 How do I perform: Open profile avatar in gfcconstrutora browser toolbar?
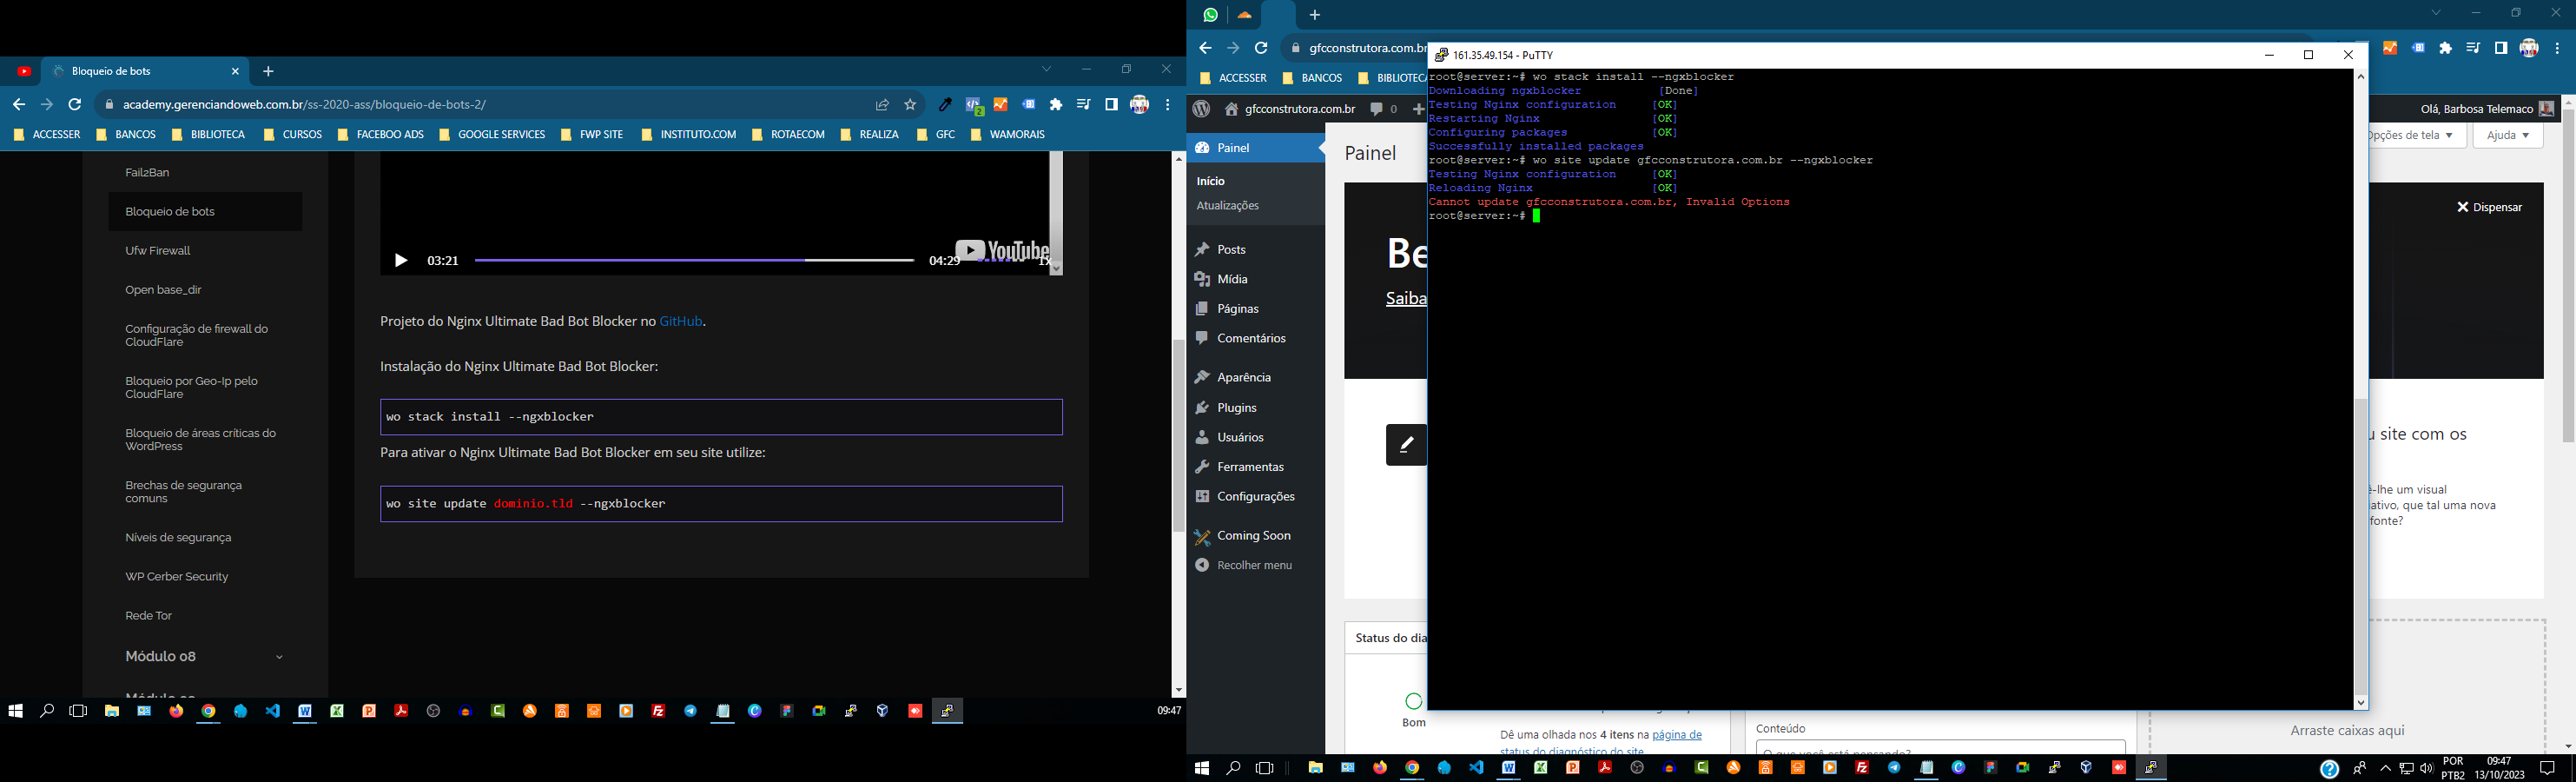(x=2529, y=48)
